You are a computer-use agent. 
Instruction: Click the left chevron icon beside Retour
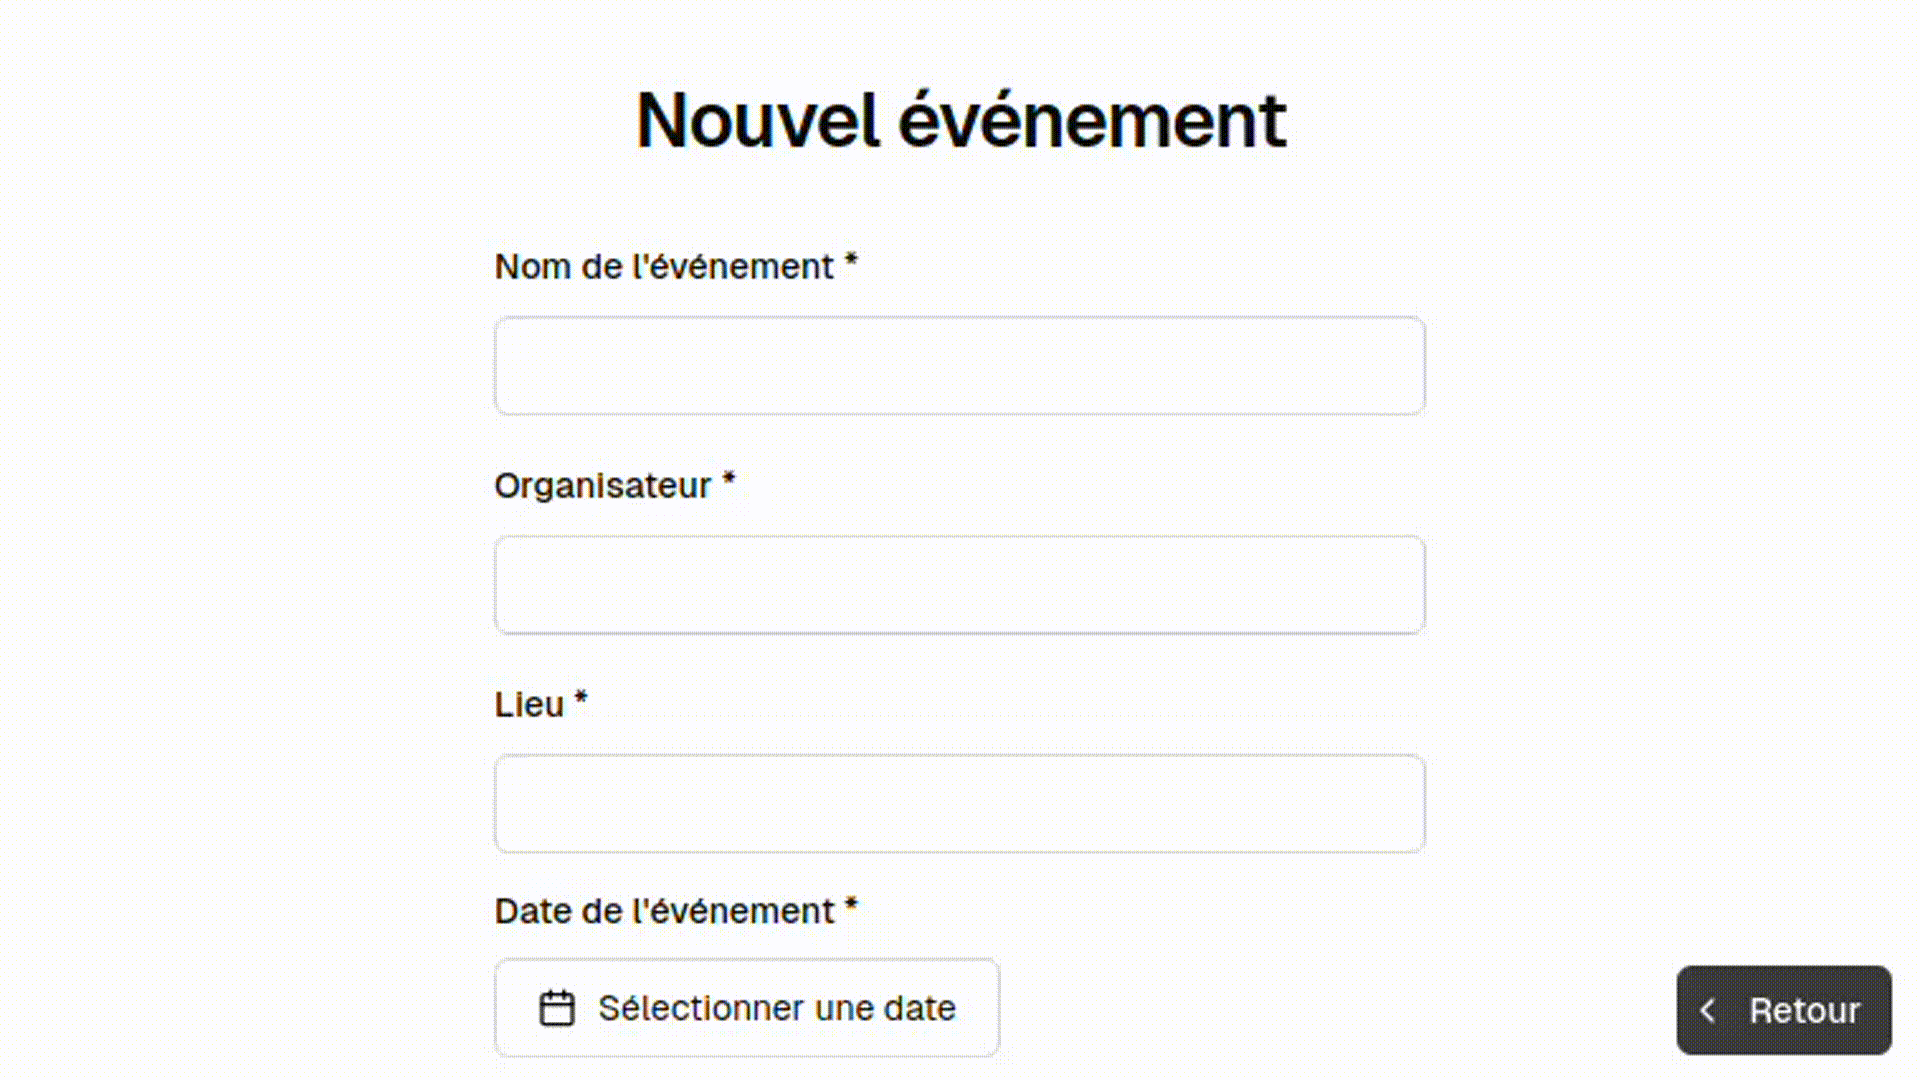pyautogui.click(x=1708, y=1010)
